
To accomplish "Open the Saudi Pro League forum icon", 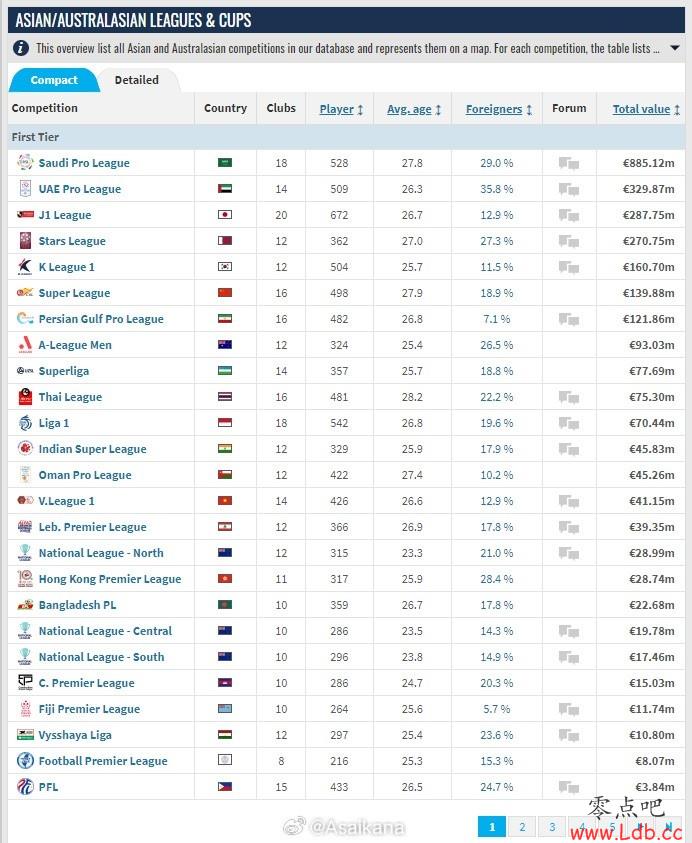I will 568,163.
